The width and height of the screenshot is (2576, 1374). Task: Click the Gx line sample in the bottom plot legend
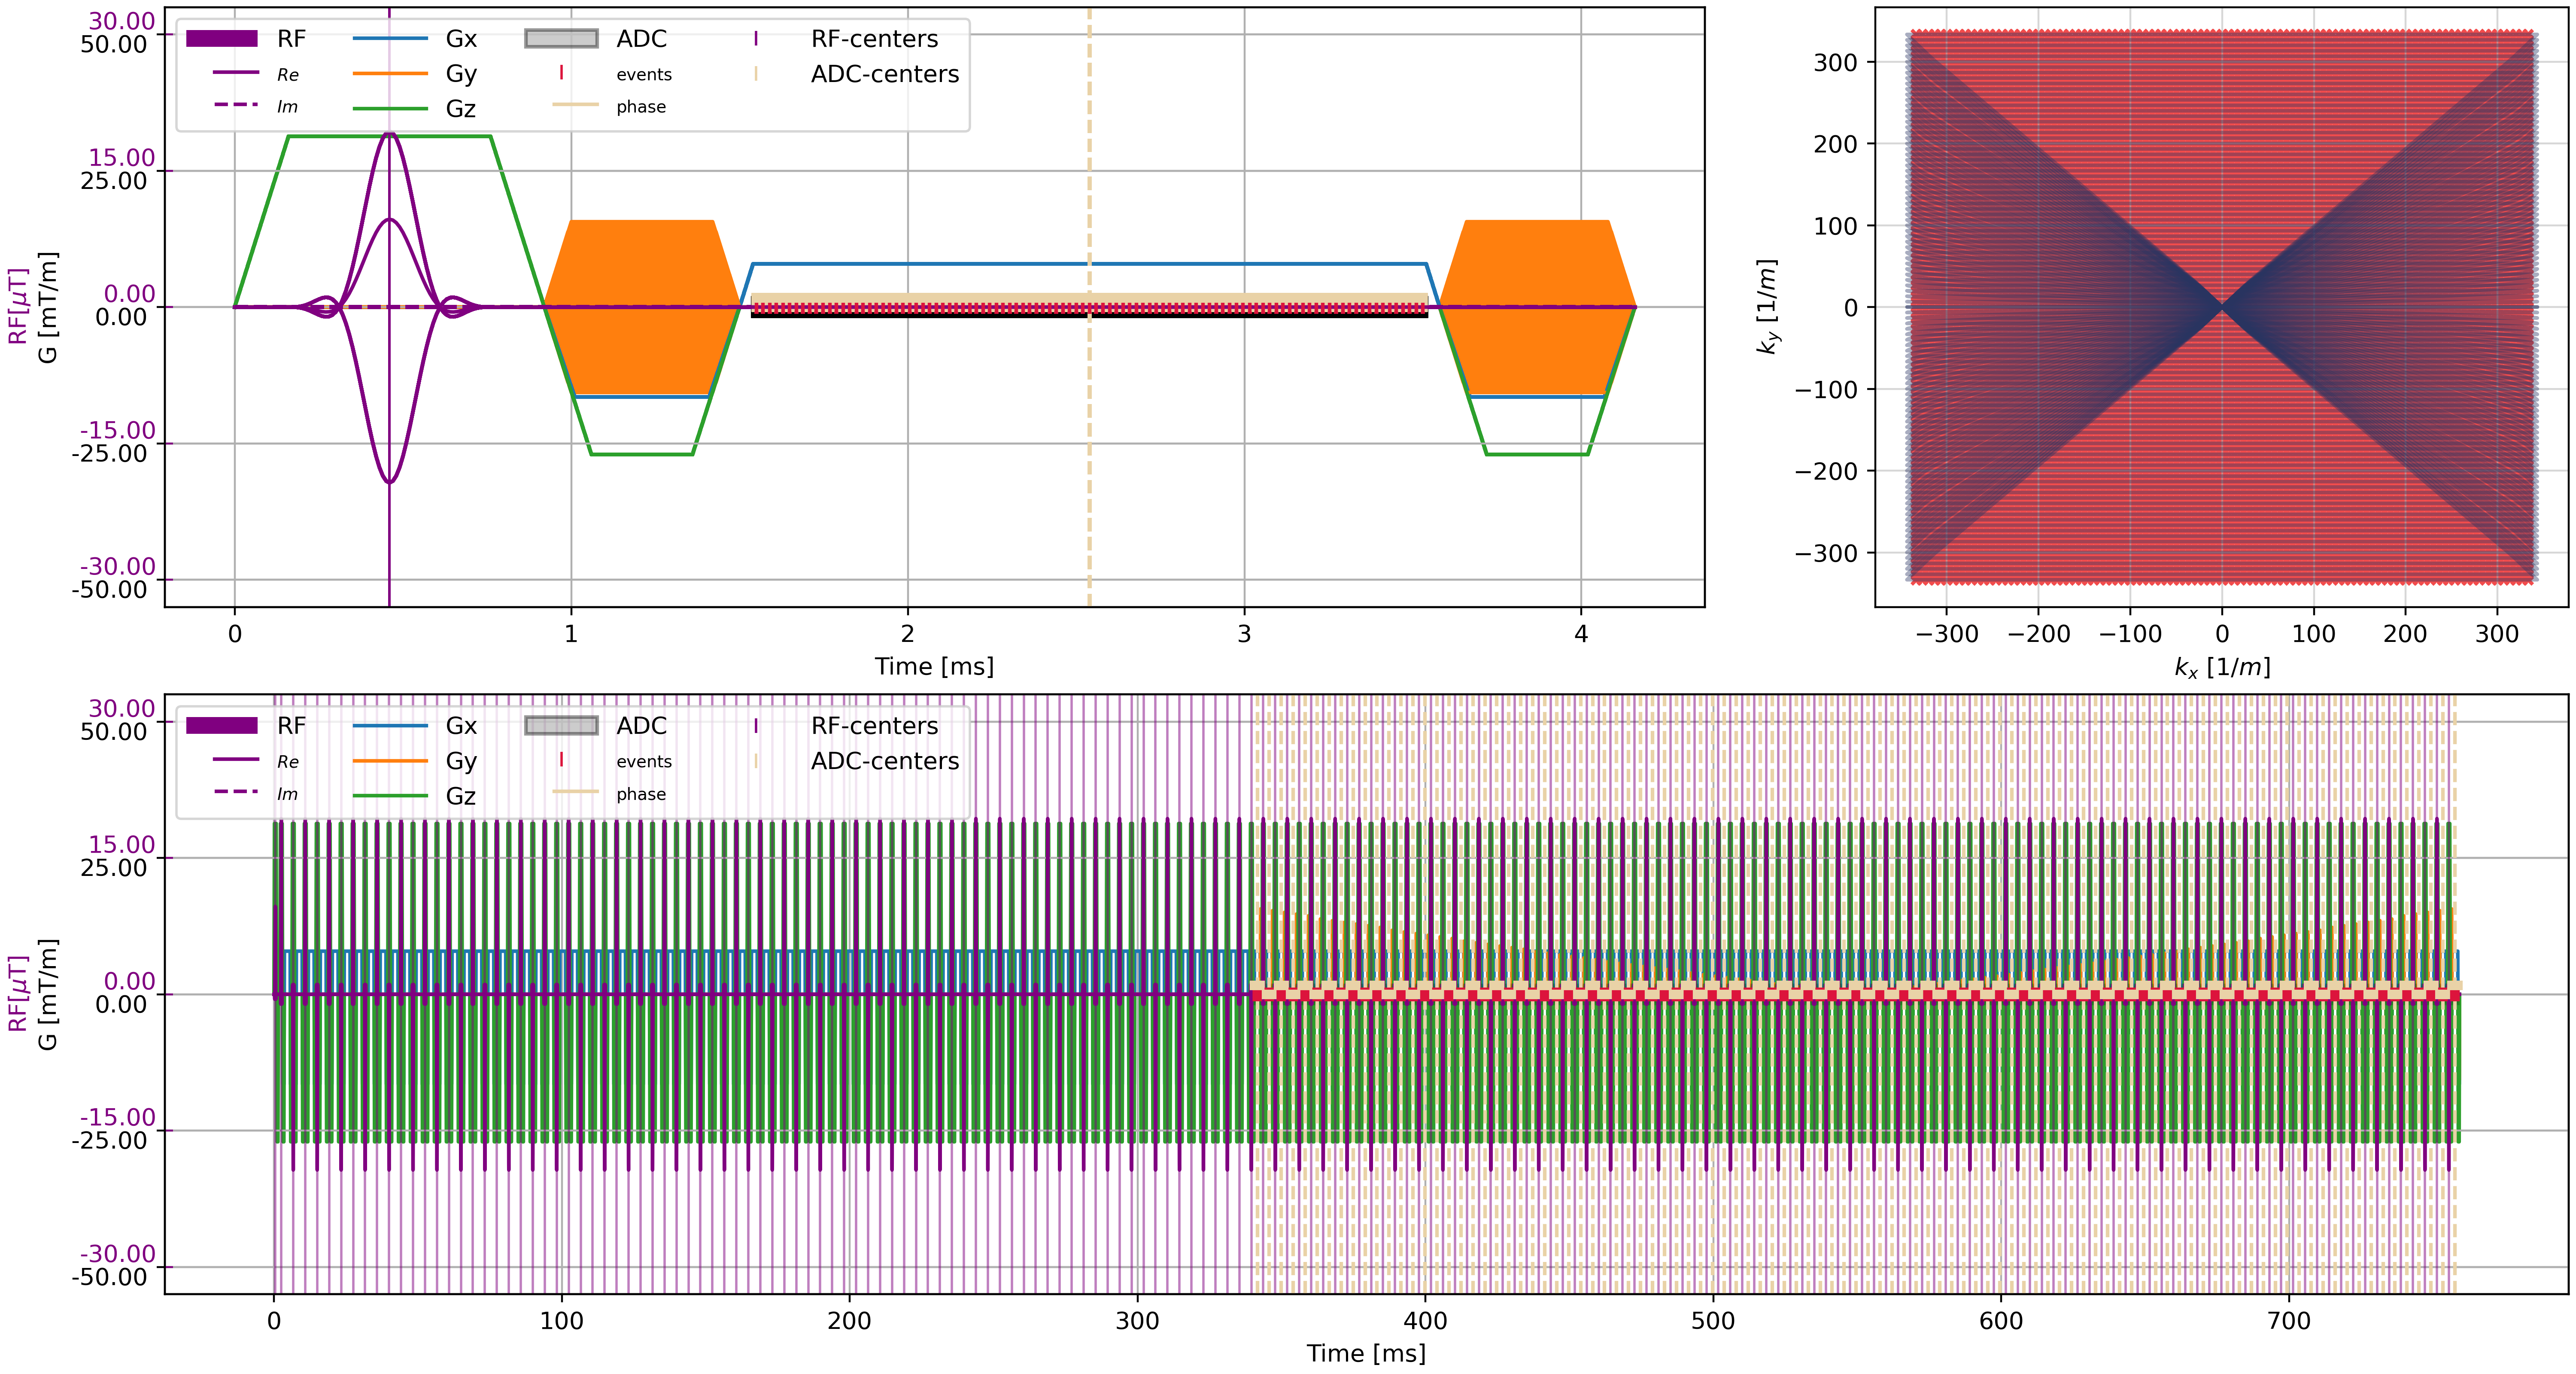390,726
